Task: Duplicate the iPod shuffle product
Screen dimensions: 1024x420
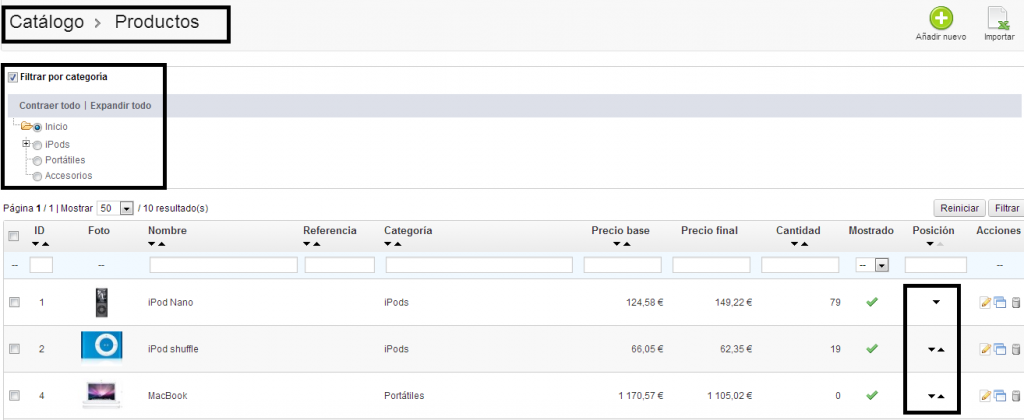Action: (998, 349)
